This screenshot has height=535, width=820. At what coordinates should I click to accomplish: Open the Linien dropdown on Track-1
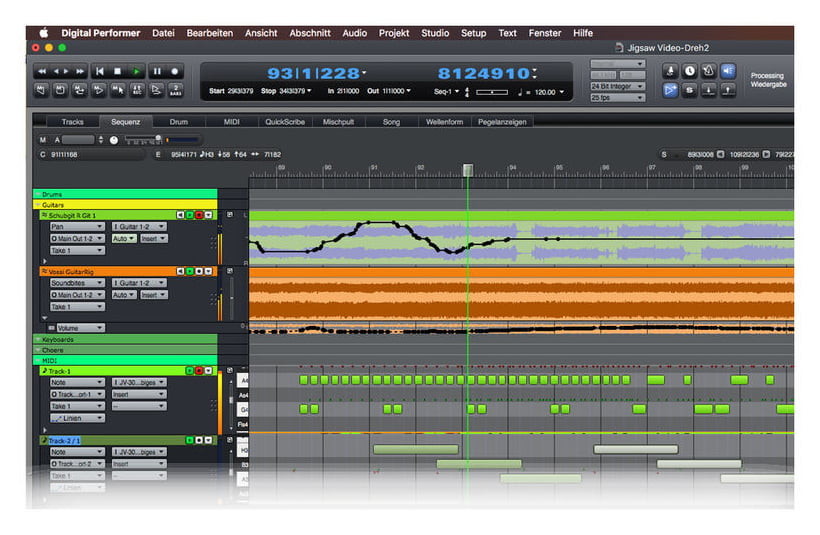77,418
